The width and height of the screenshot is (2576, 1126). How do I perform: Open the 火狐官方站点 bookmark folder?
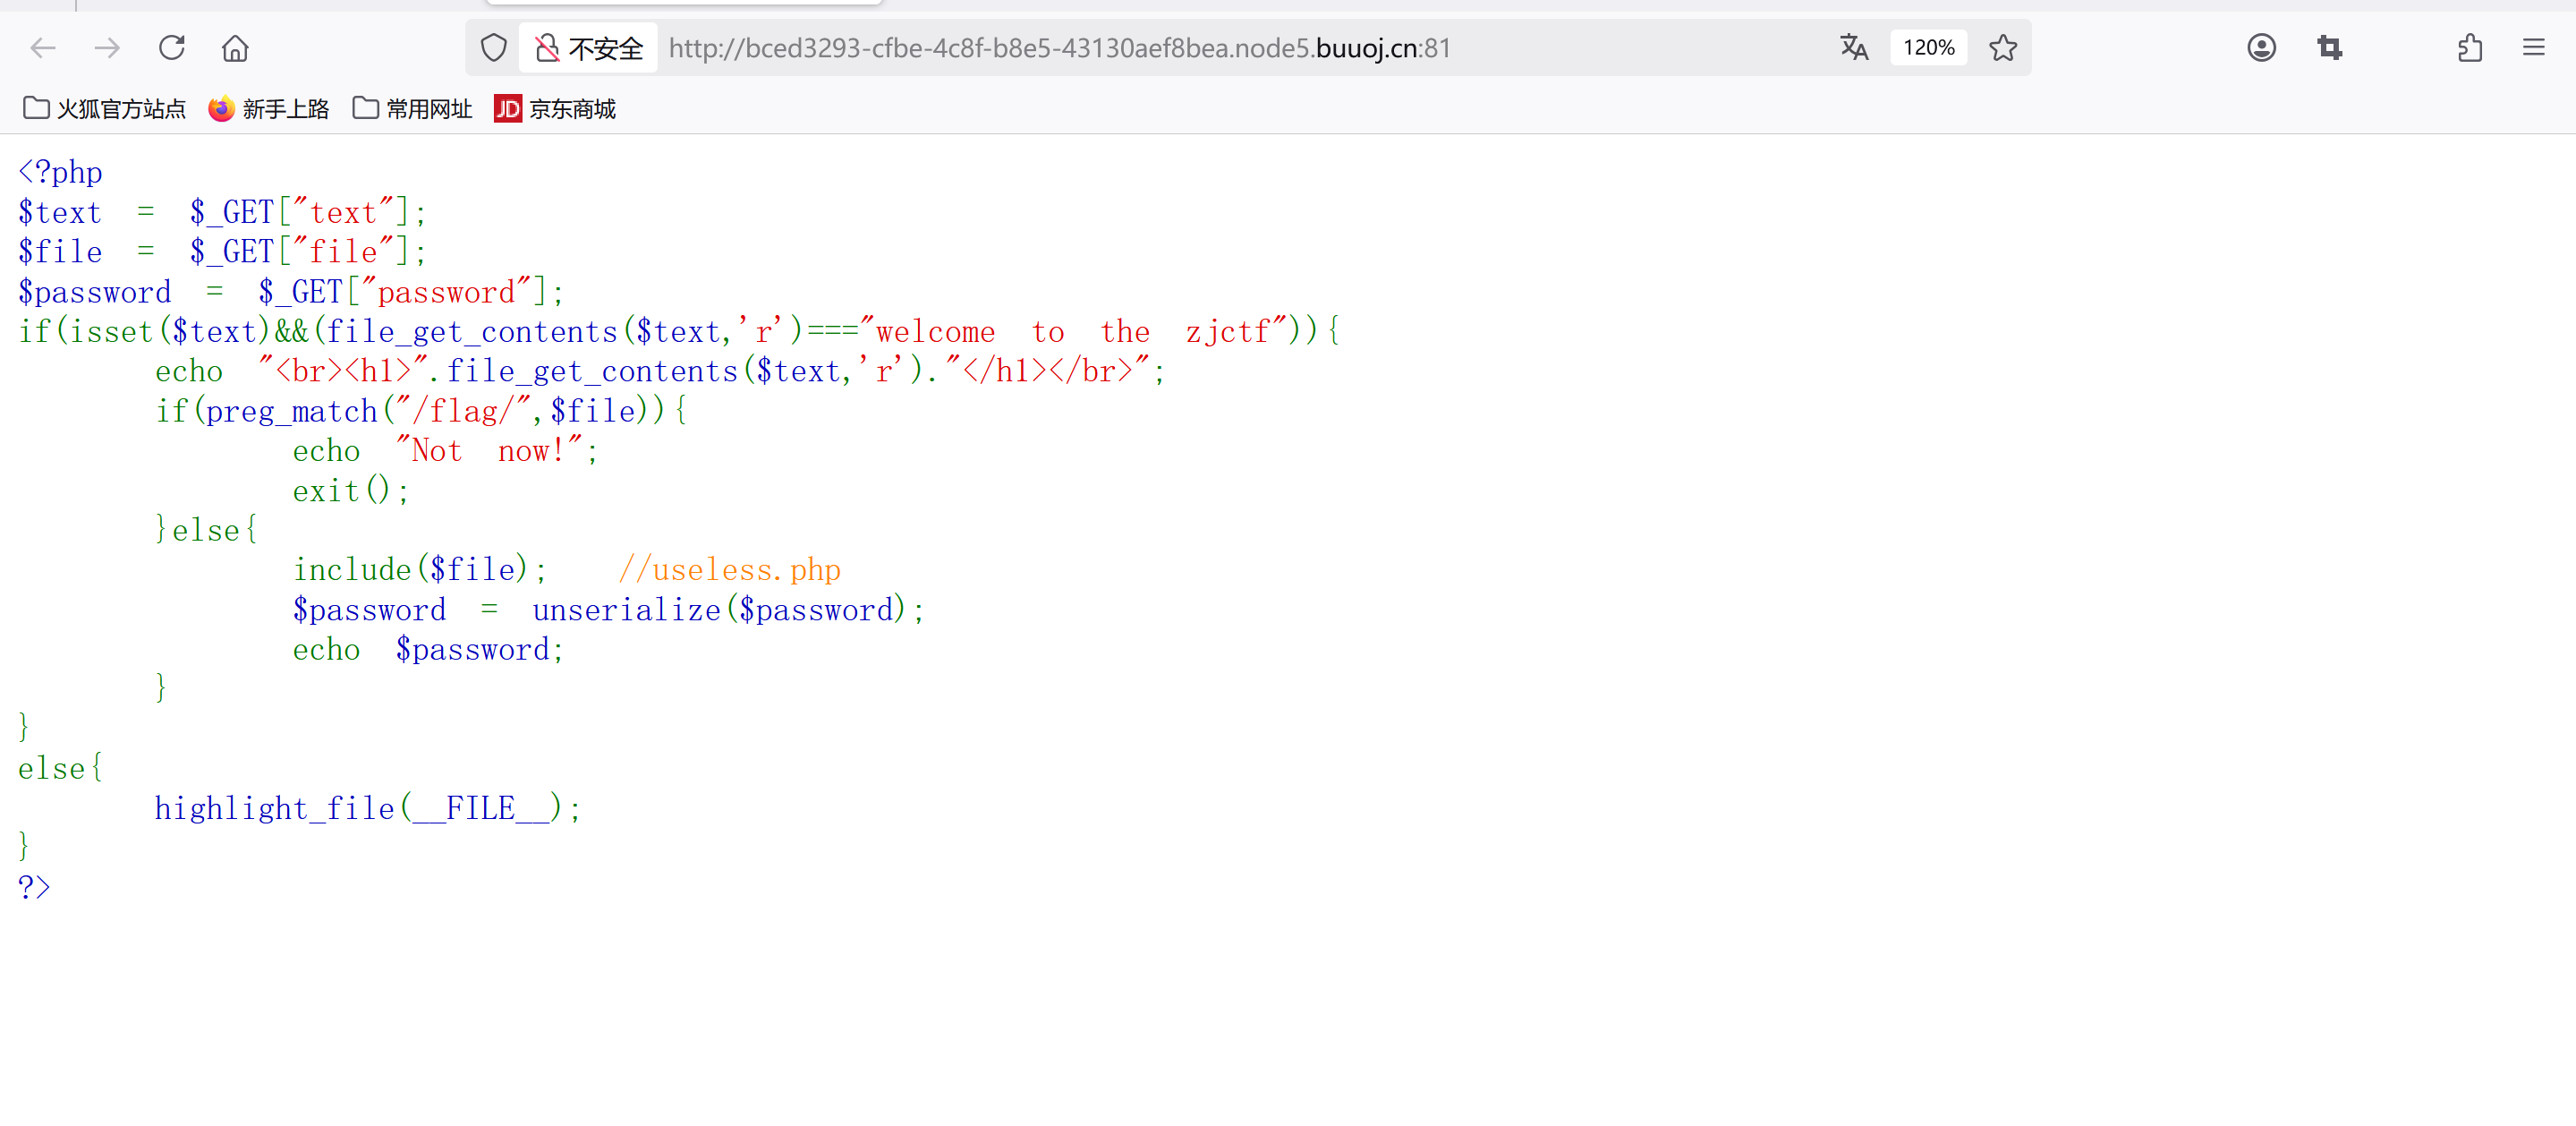(105, 109)
